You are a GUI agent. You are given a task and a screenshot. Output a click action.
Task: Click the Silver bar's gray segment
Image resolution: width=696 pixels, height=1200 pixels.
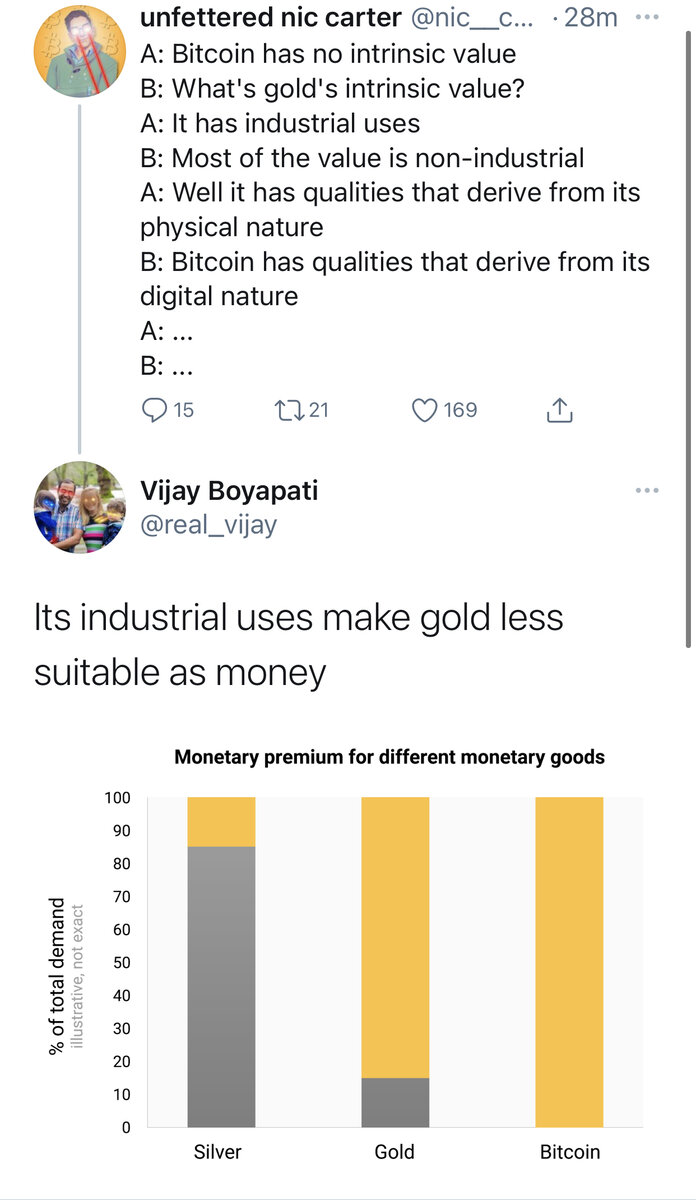tap(221, 985)
